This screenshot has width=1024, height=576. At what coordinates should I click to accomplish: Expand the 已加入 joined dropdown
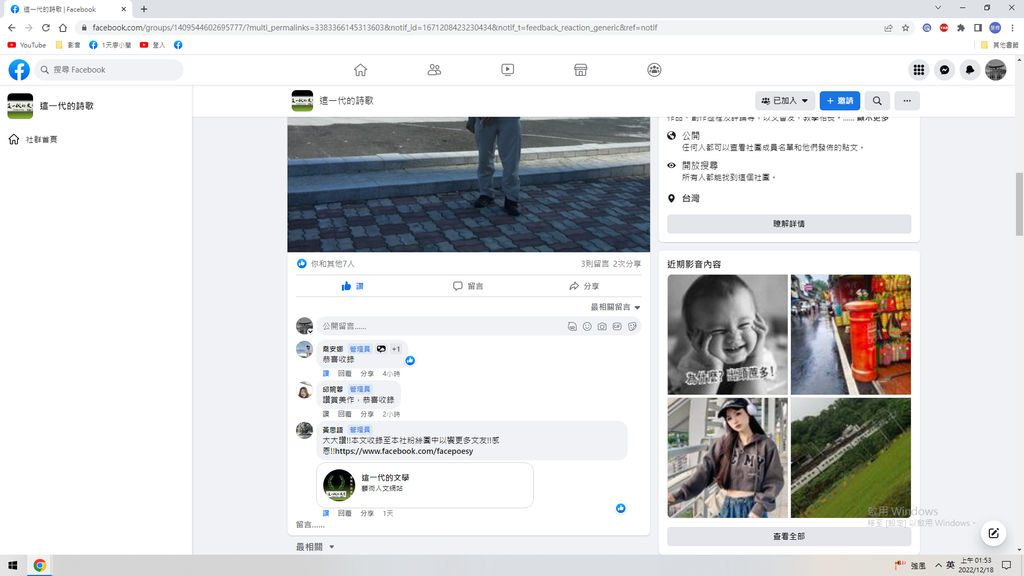point(784,101)
